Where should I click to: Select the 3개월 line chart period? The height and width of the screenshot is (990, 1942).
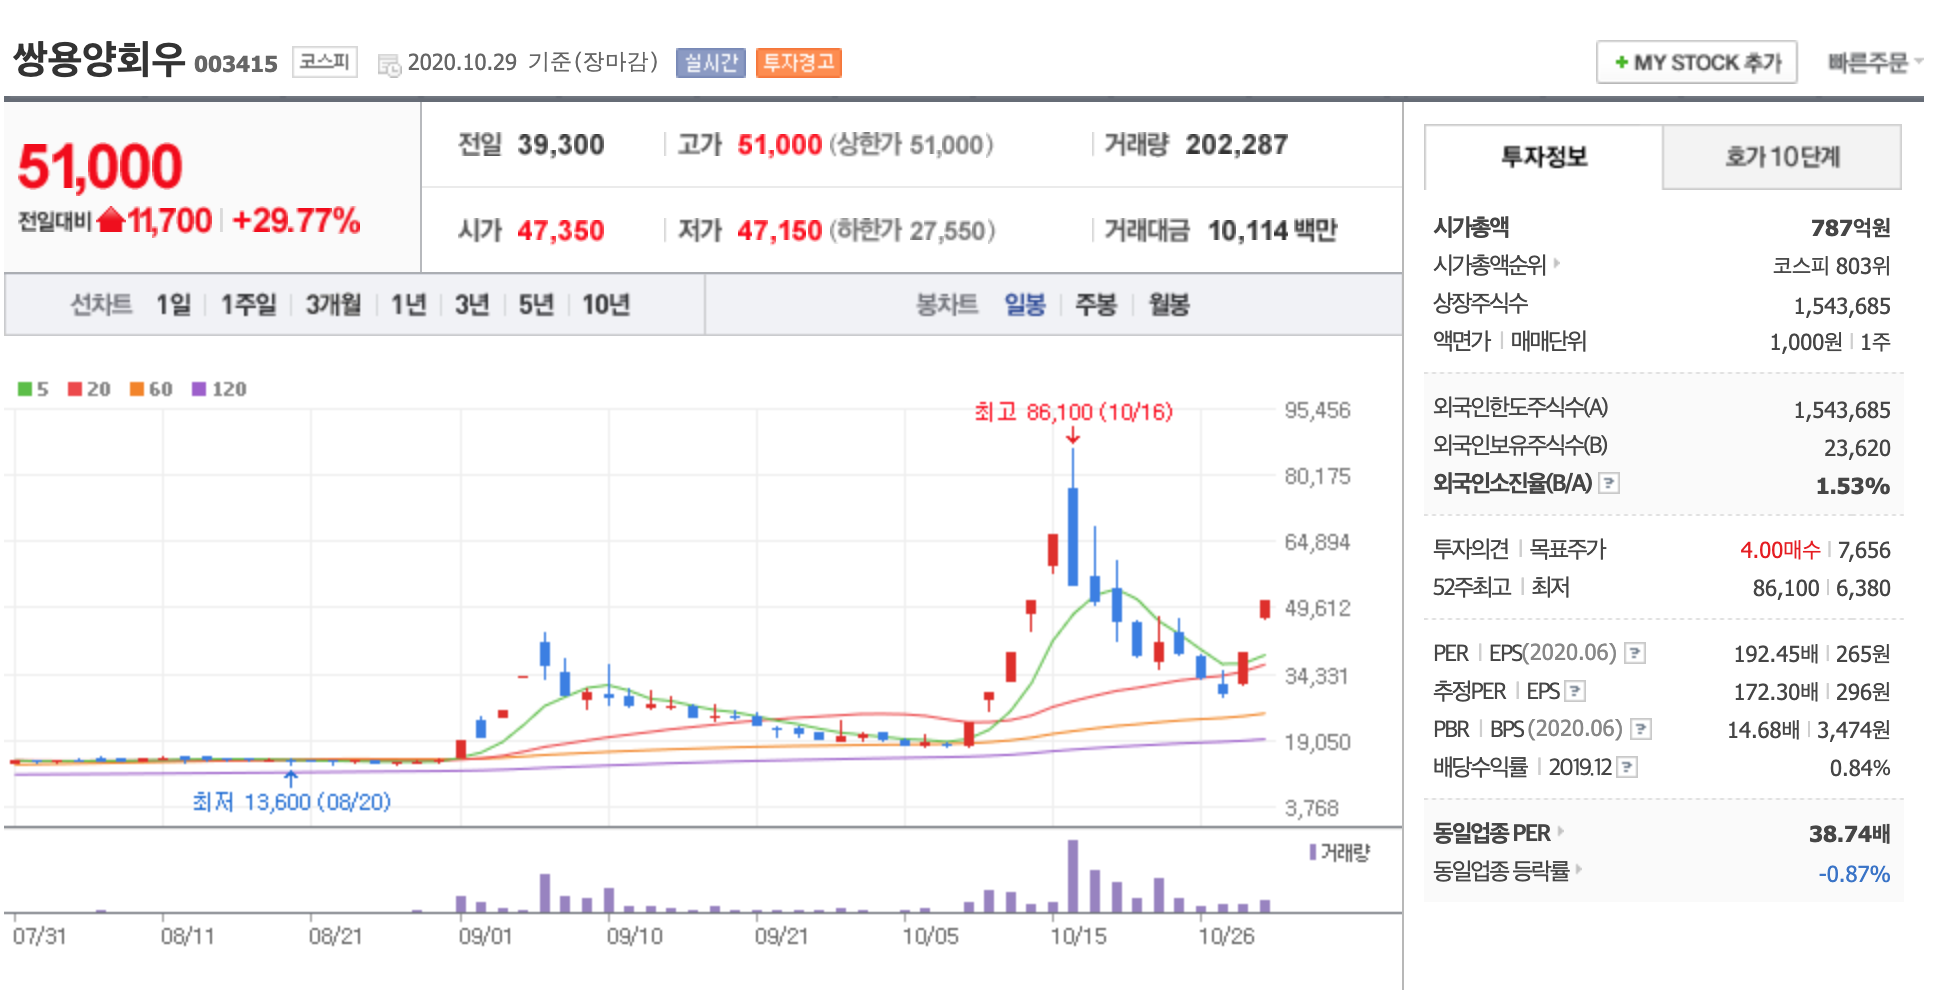[333, 304]
